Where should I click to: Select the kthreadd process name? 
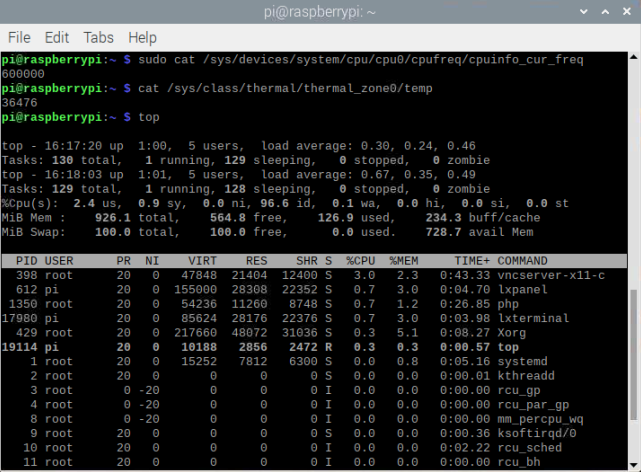[x=526, y=376]
